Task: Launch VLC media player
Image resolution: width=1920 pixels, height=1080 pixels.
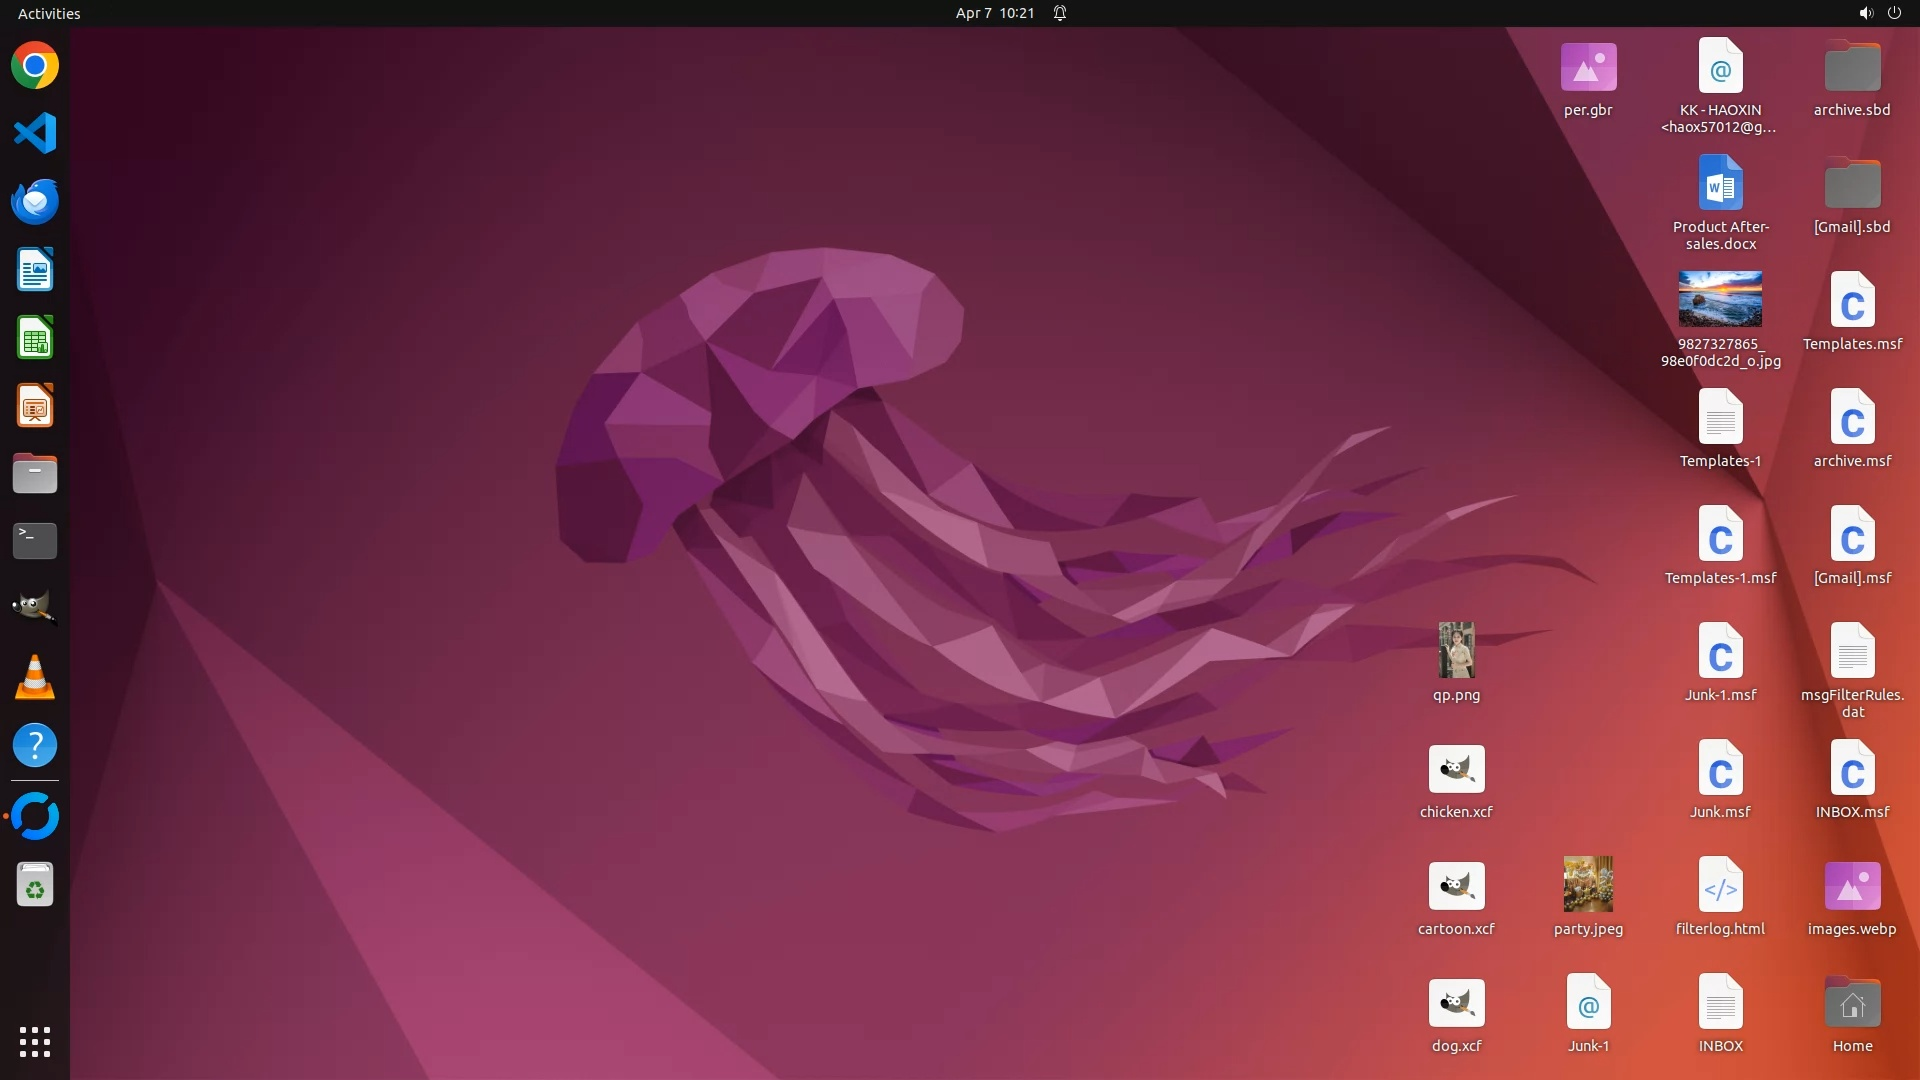Action: (35, 677)
